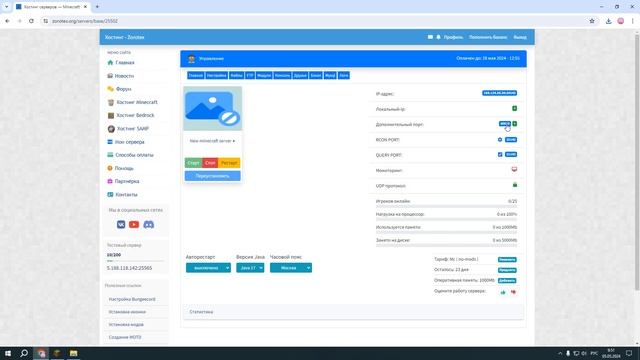640x360 pixels.
Task: Switch to the Настройки server tab
Action: [x=216, y=76]
